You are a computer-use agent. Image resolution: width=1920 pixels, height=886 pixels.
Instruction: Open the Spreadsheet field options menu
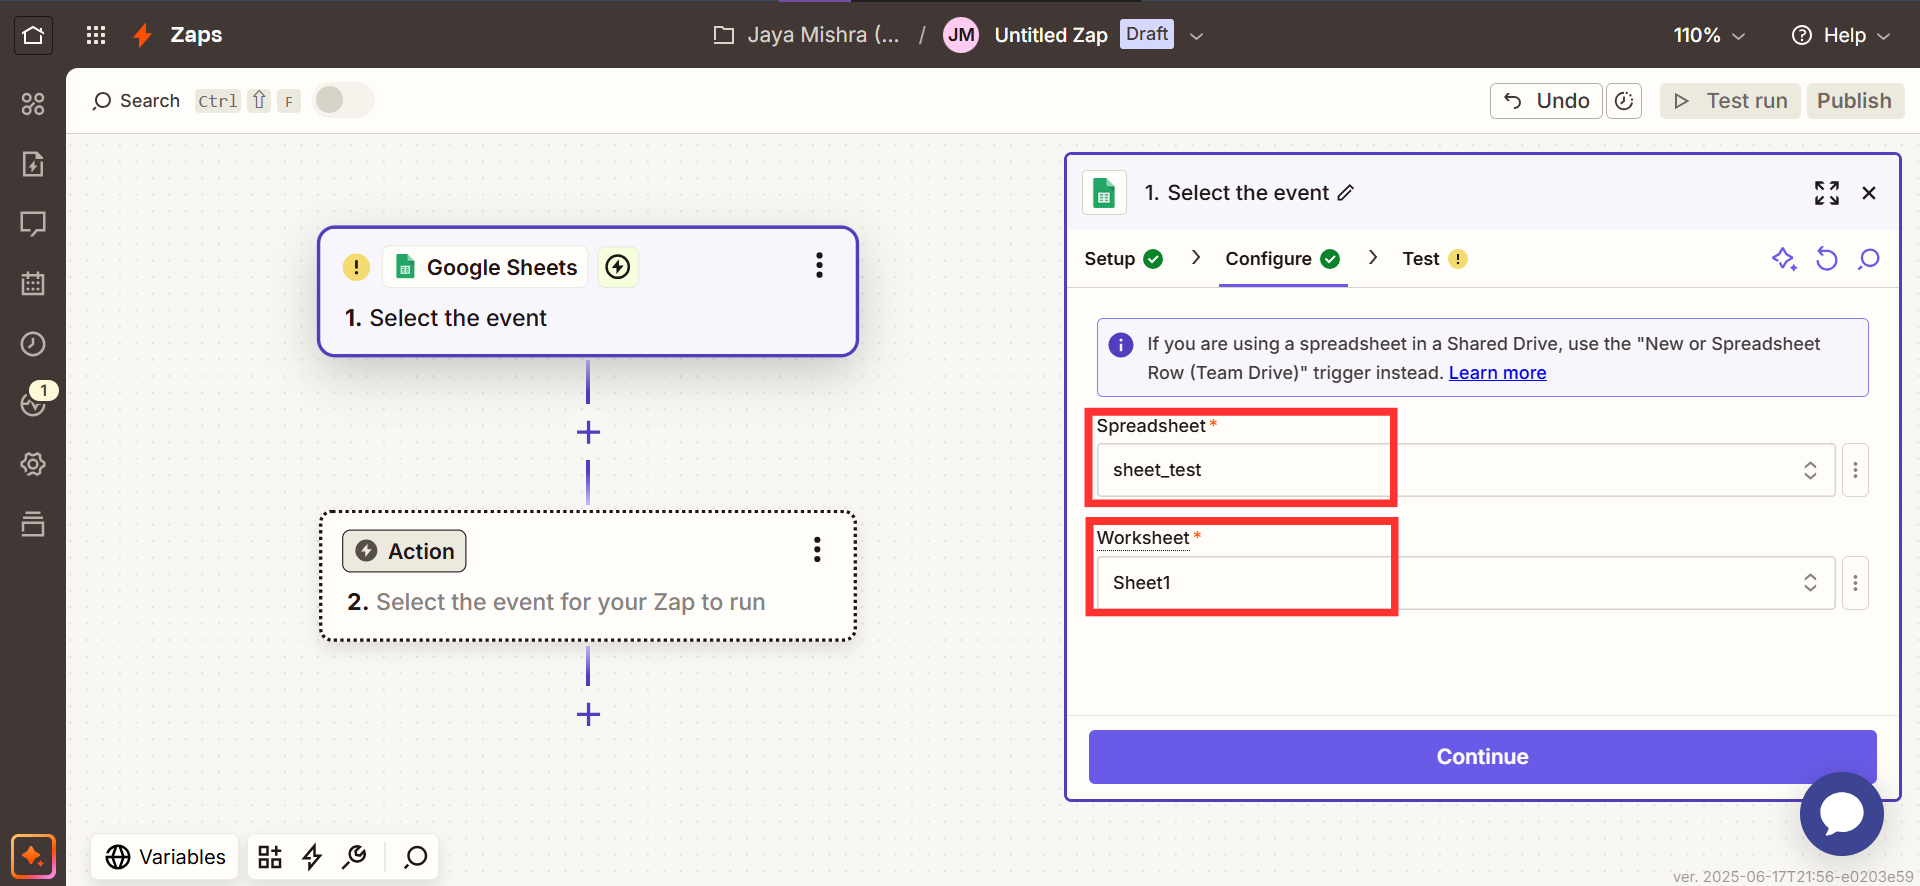click(1855, 470)
